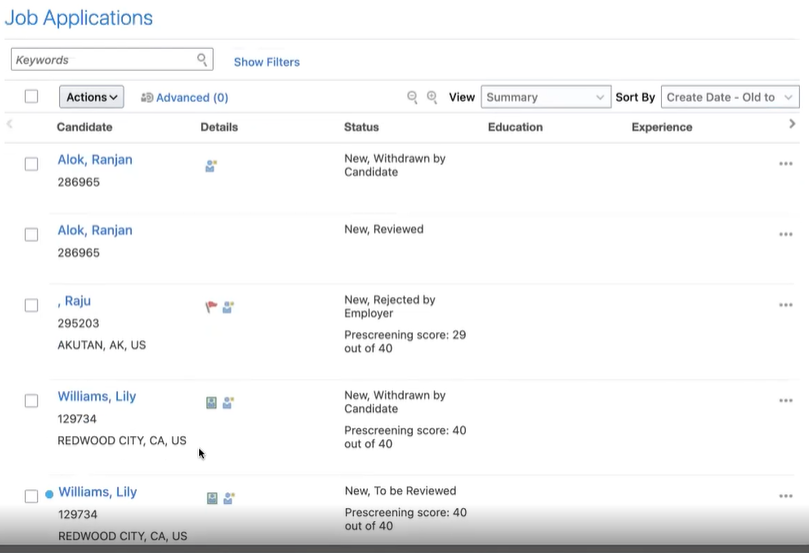The image size is (809, 553).
Task: Click left arrow to scroll table columns
Action: [9, 124]
